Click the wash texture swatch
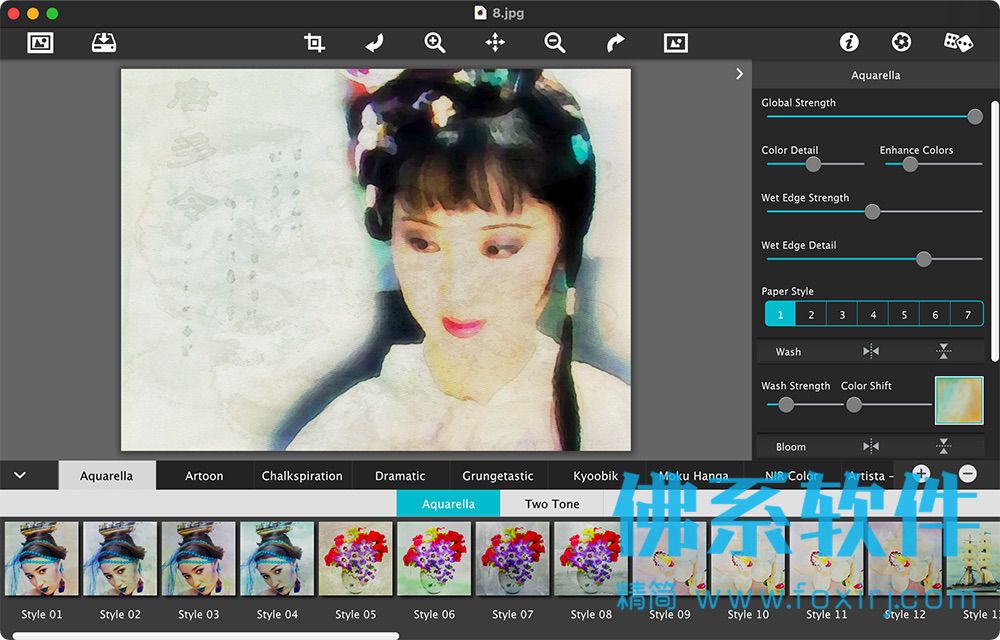 click(x=959, y=400)
